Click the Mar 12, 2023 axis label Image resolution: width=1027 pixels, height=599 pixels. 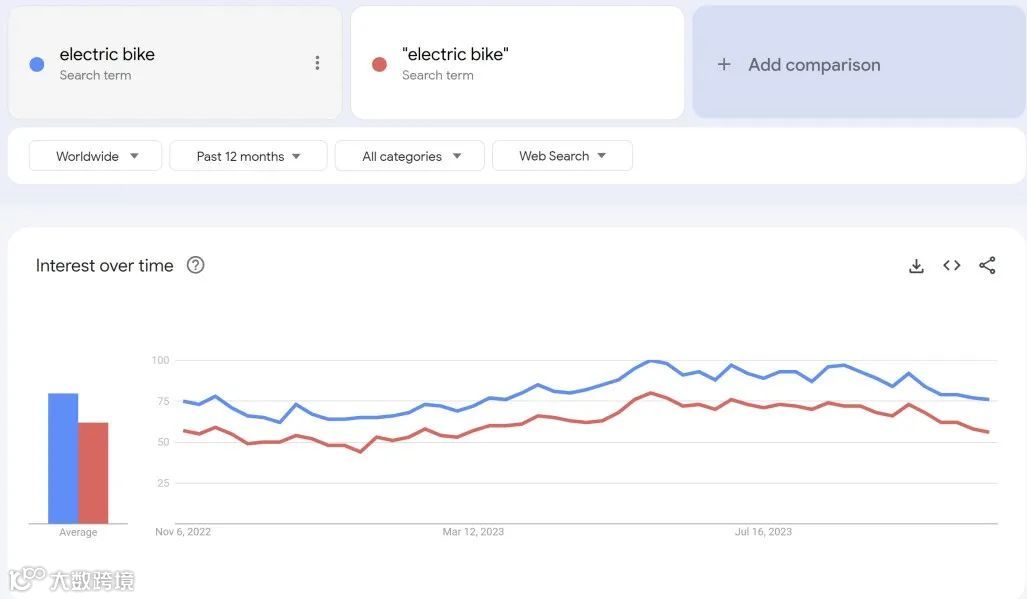472,531
